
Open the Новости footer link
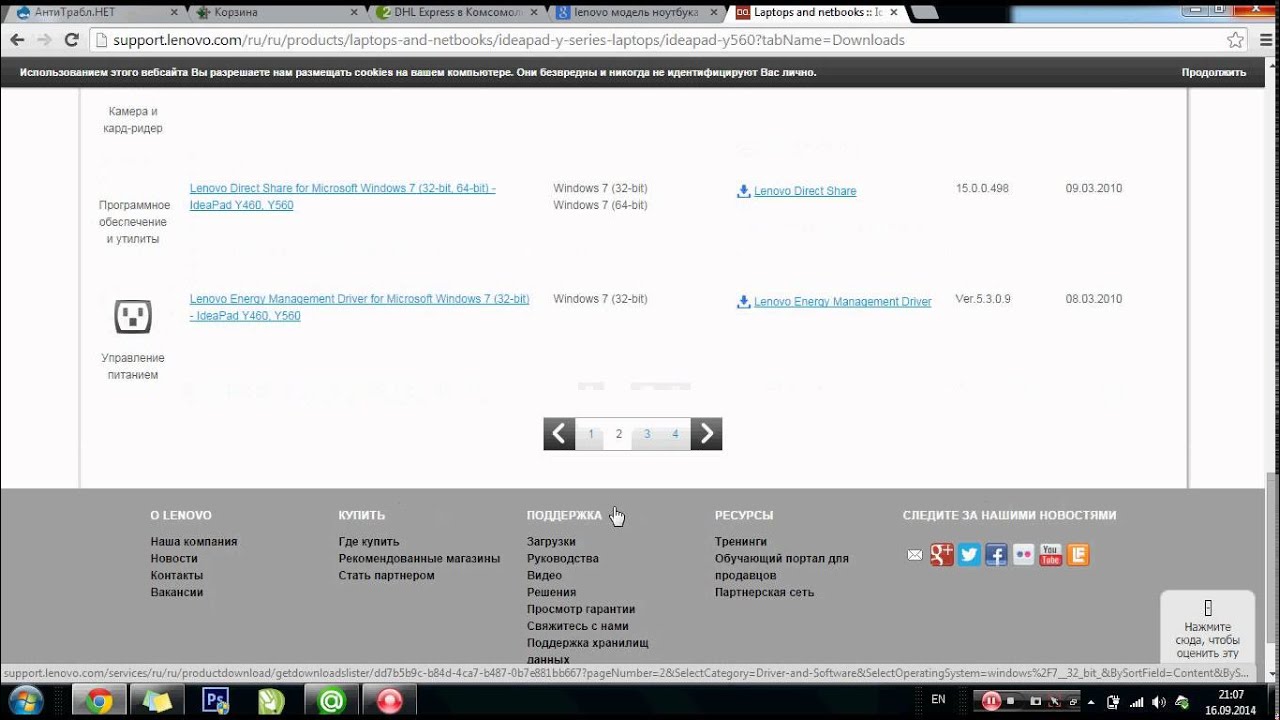(x=174, y=558)
